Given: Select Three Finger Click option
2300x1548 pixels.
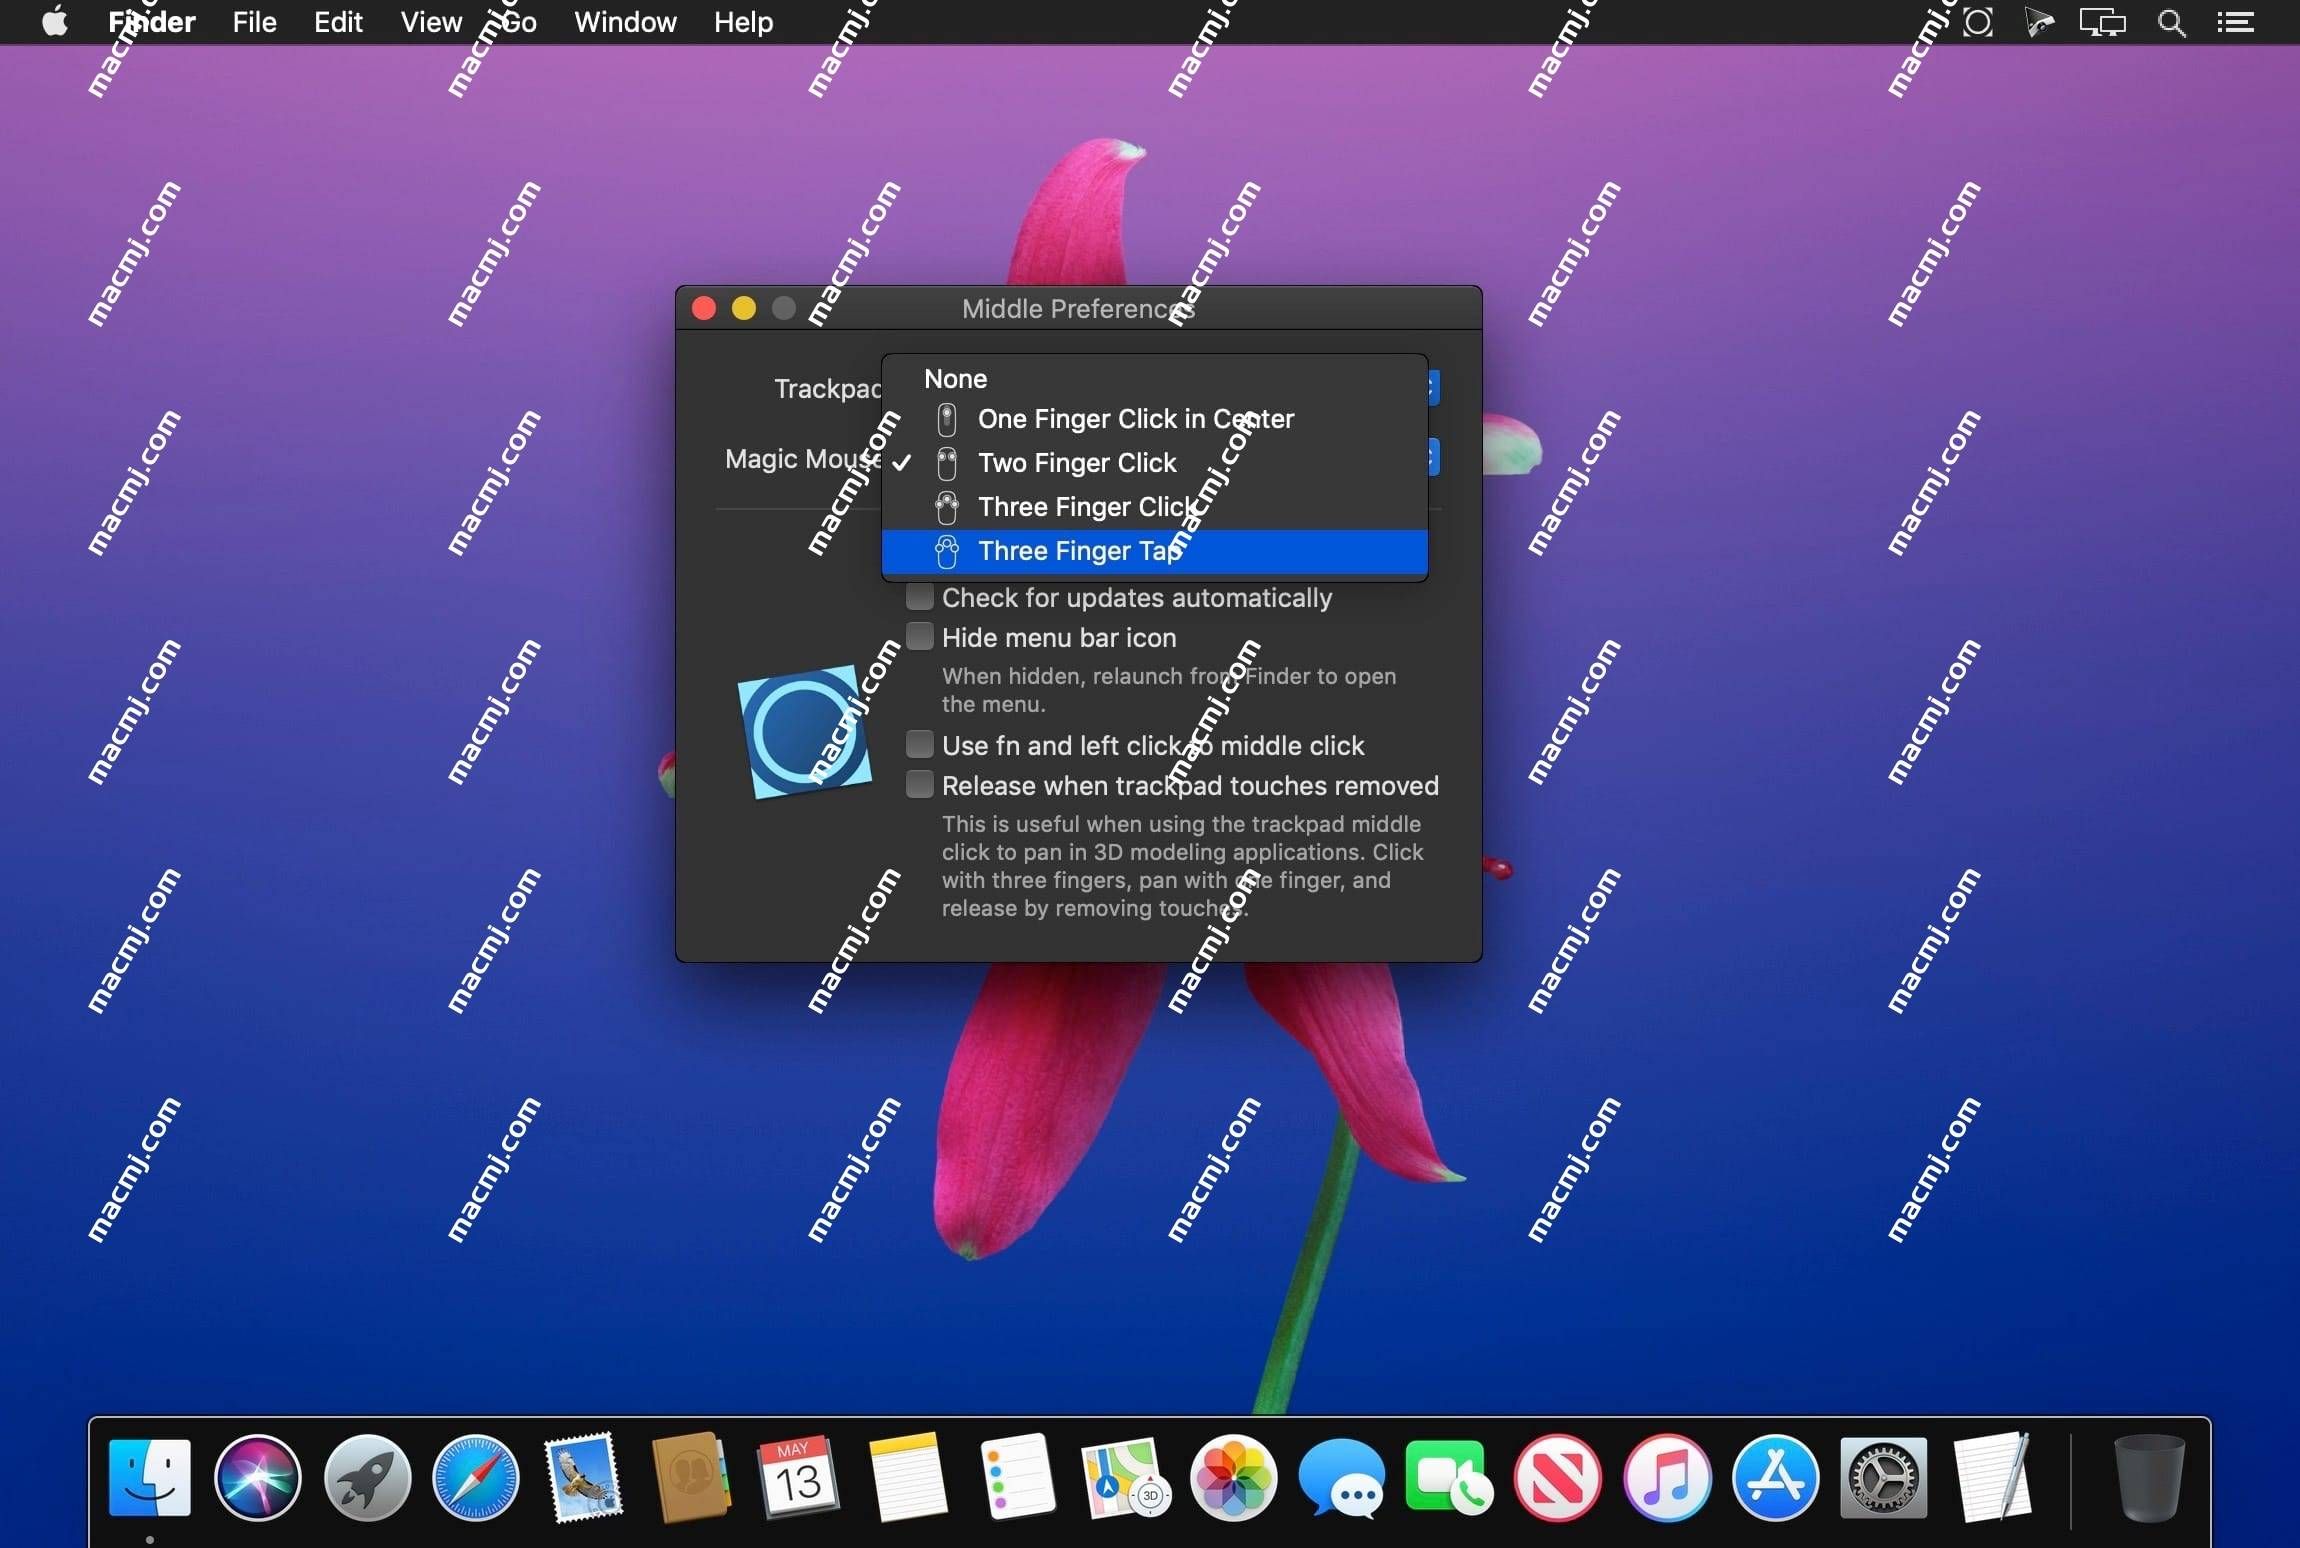Looking at the screenshot, I should point(1154,506).
